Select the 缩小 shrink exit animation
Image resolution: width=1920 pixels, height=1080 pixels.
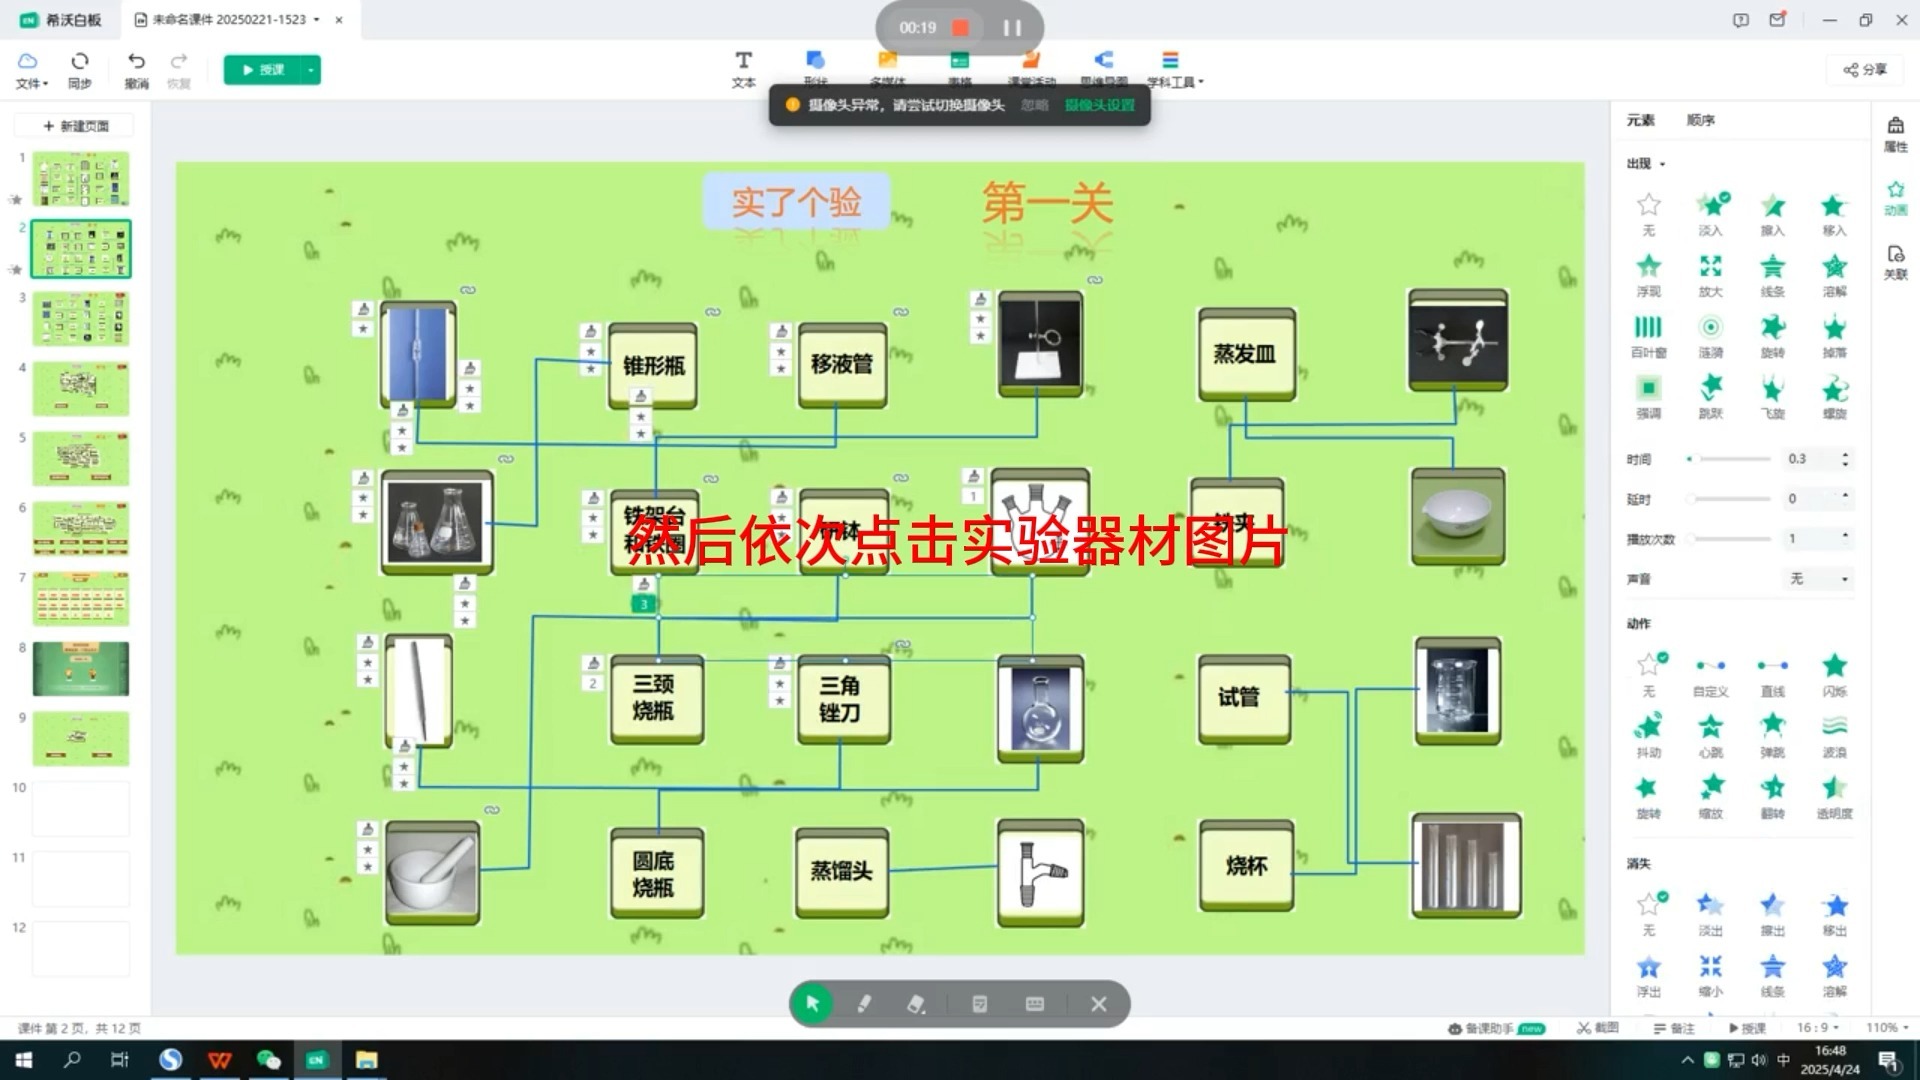(1711, 975)
